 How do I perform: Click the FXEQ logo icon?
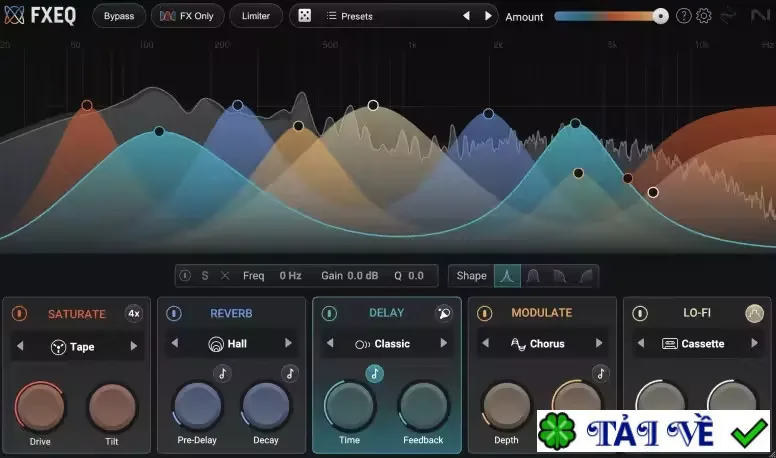tap(14, 15)
